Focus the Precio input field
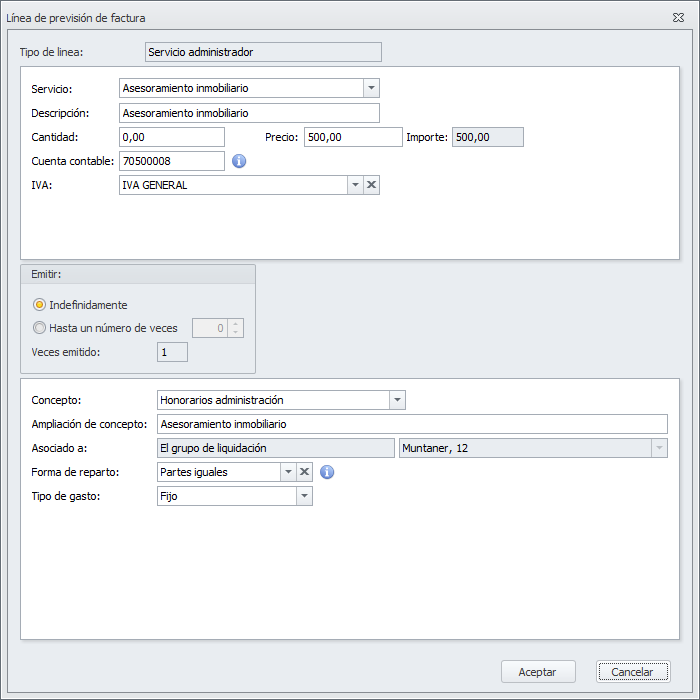 352,137
